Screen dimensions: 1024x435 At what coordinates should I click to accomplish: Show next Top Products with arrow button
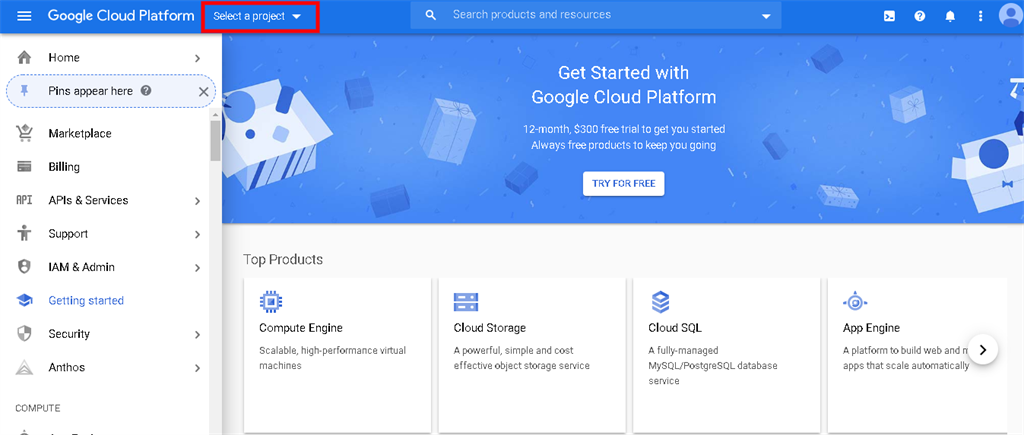click(x=983, y=350)
